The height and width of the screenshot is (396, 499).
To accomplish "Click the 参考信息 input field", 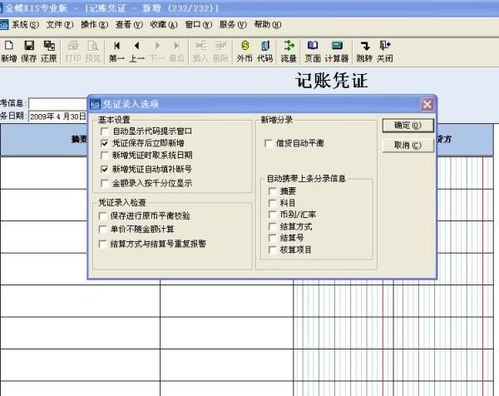I will [x=58, y=103].
